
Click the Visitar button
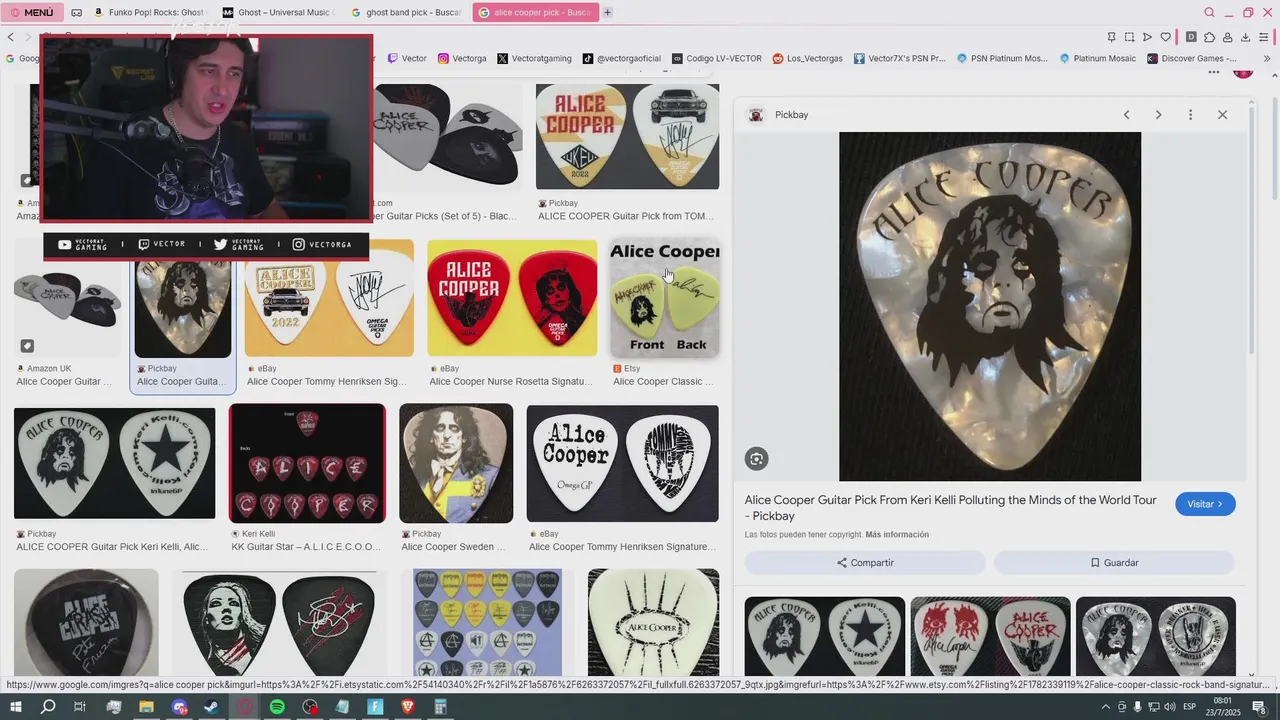pyautogui.click(x=1205, y=504)
